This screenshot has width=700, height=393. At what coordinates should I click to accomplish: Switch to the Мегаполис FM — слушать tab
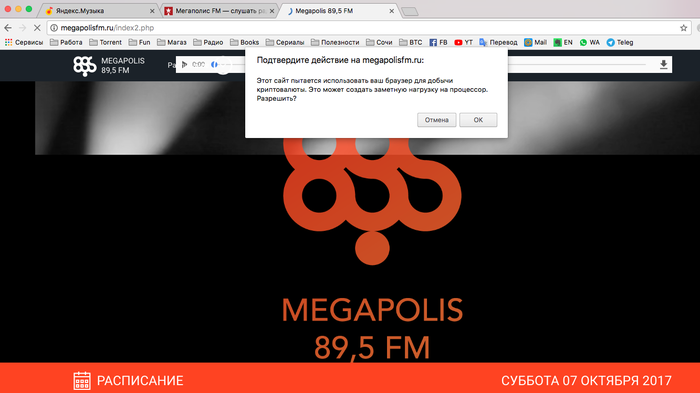219,11
